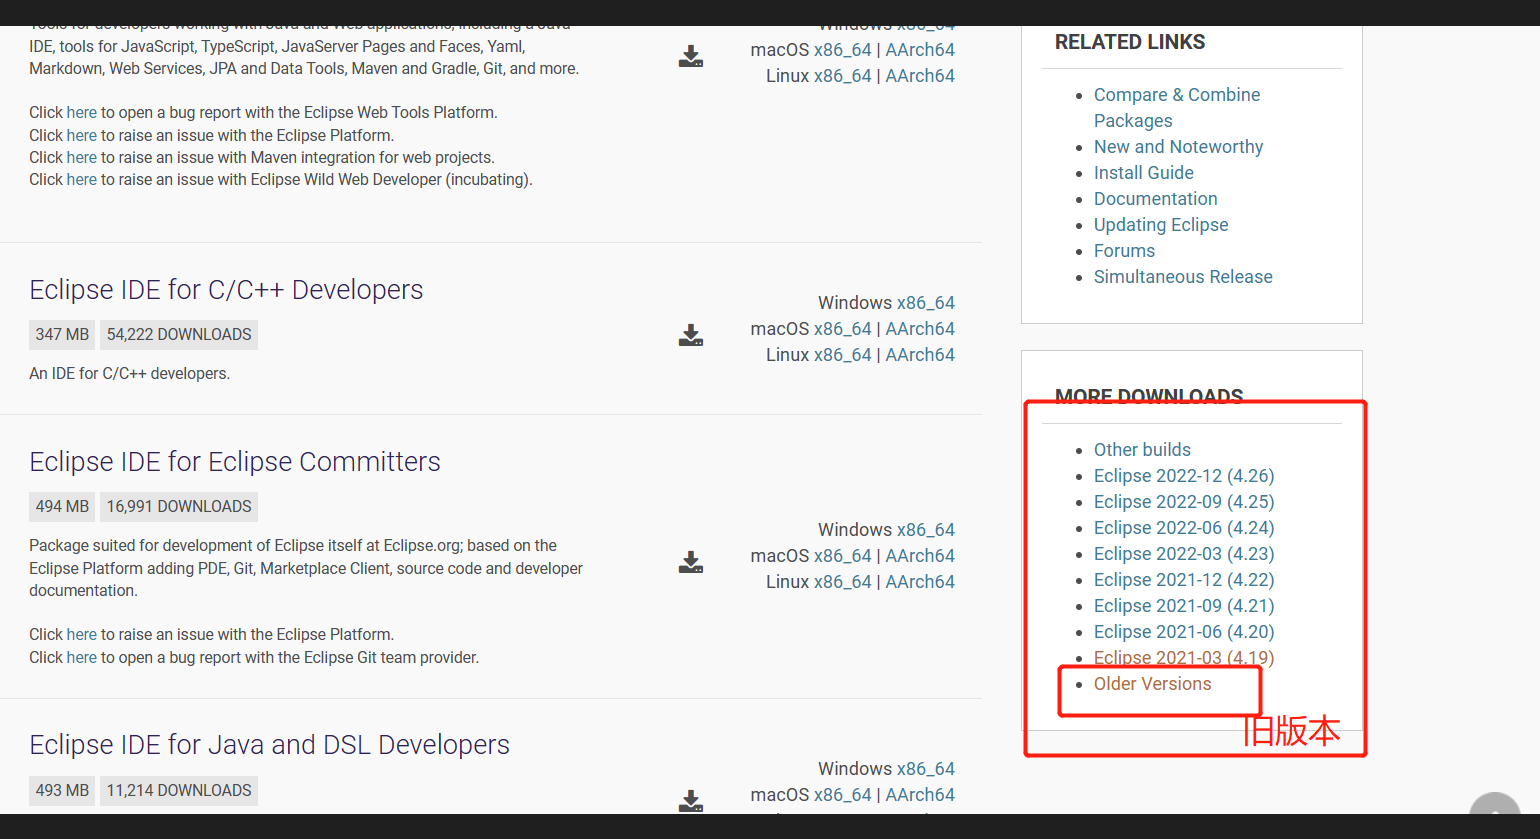Open the Eclipse 2021-03 (4.19) link

(x=1184, y=658)
